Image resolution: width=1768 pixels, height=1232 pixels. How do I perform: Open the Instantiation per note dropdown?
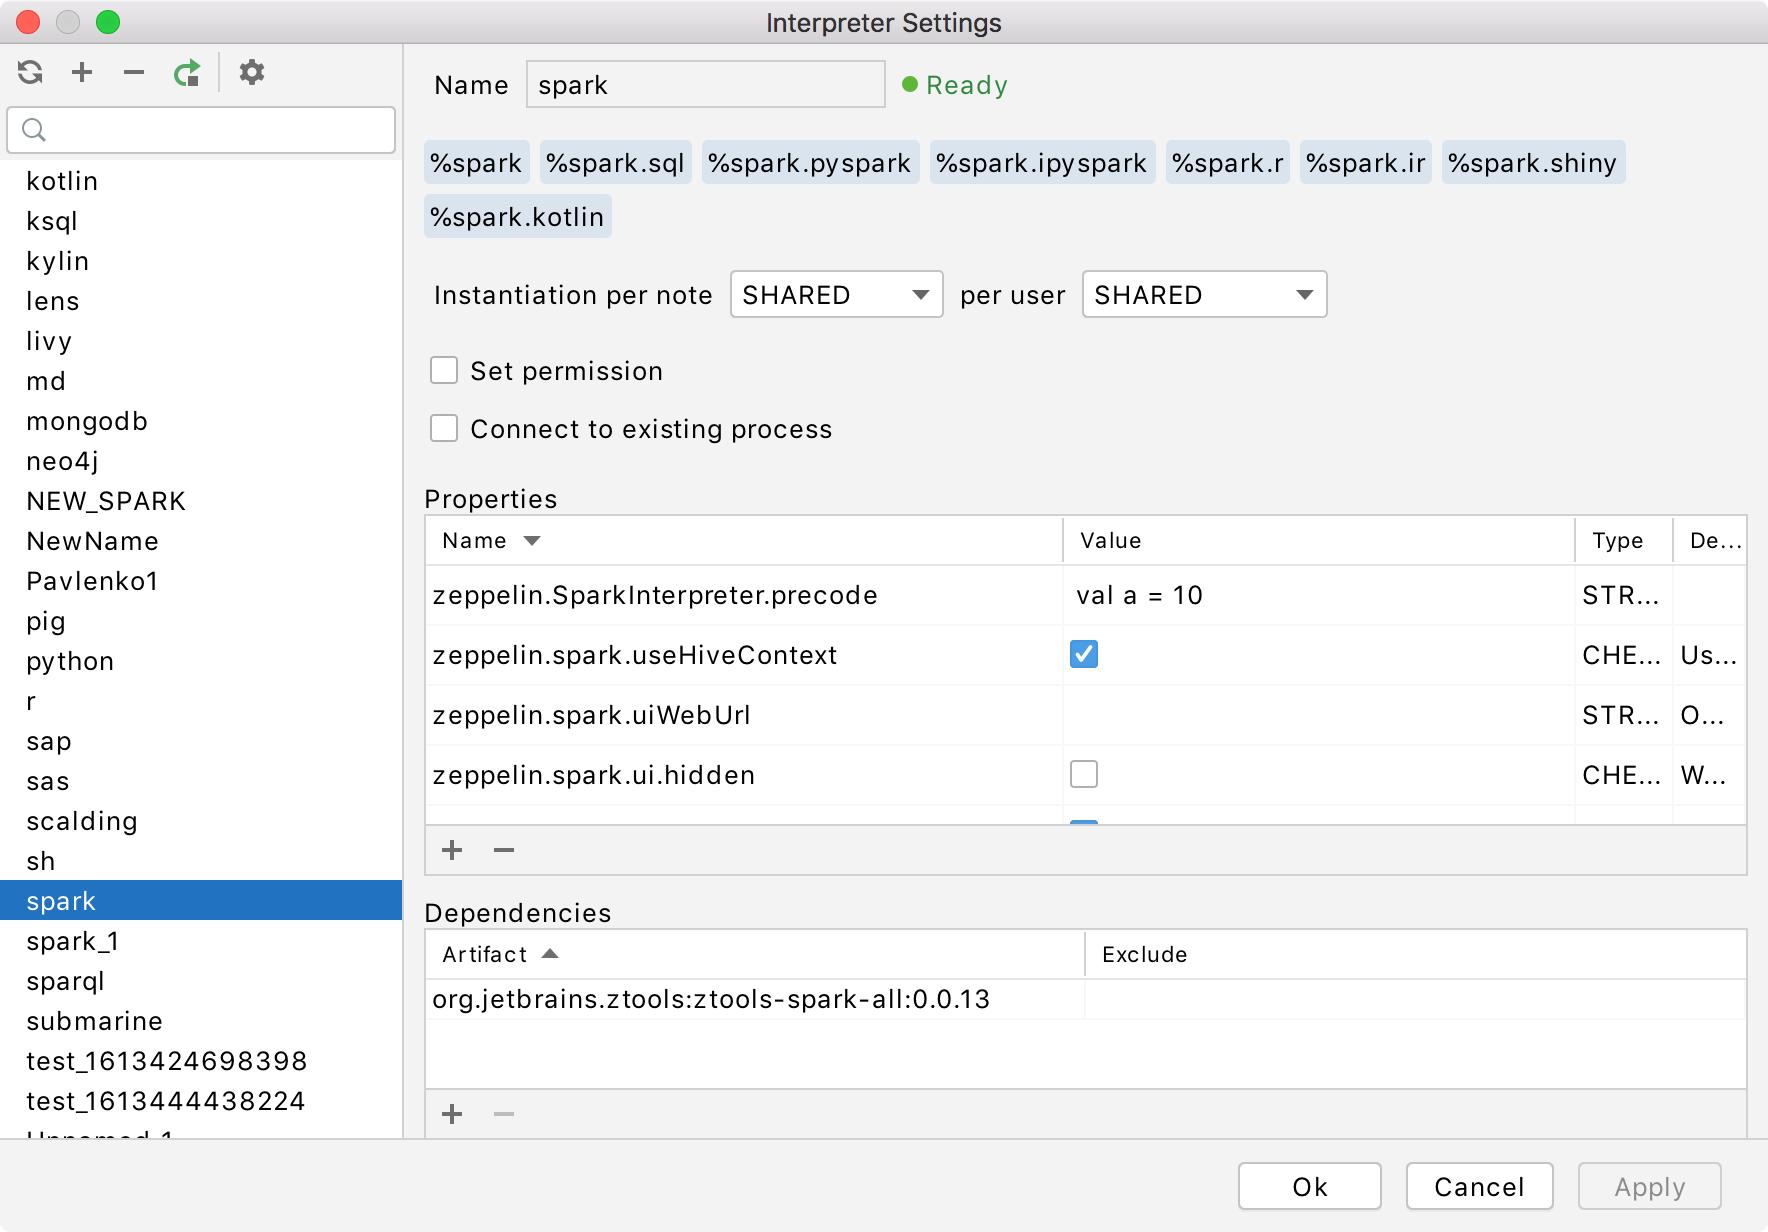[836, 294]
